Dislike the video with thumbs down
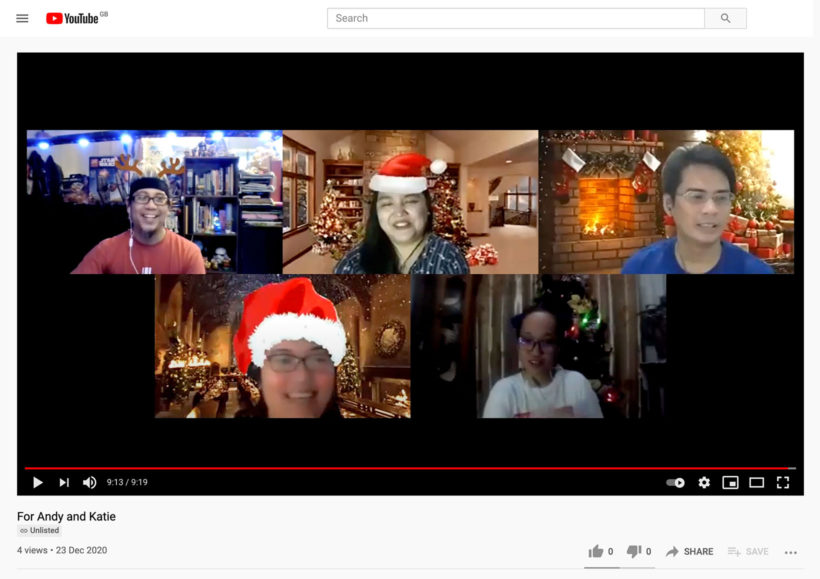Viewport: 820px width, 579px height. point(634,551)
